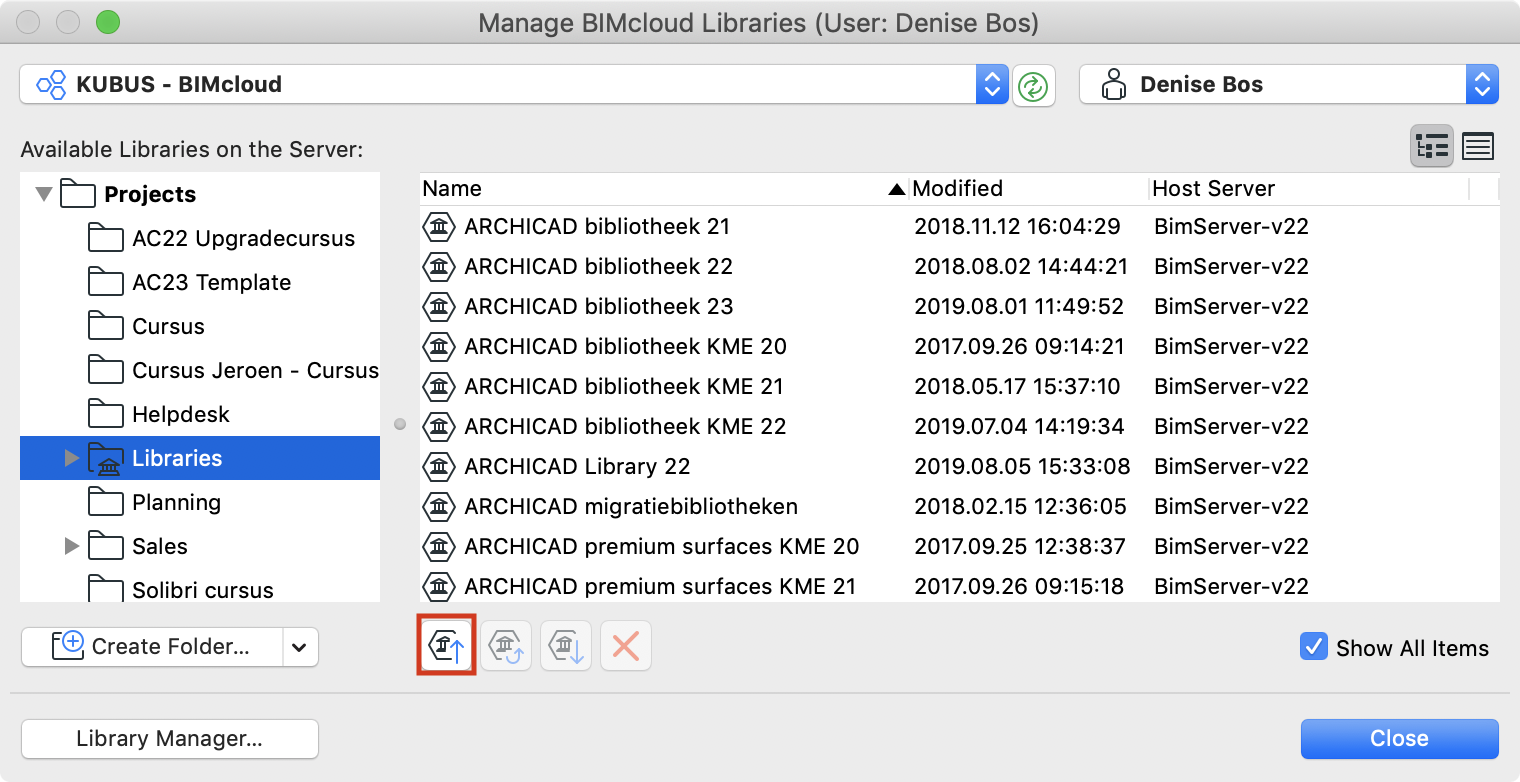The height and width of the screenshot is (782, 1520).
Task: Click the Projects root folder icon
Action: pos(78,194)
